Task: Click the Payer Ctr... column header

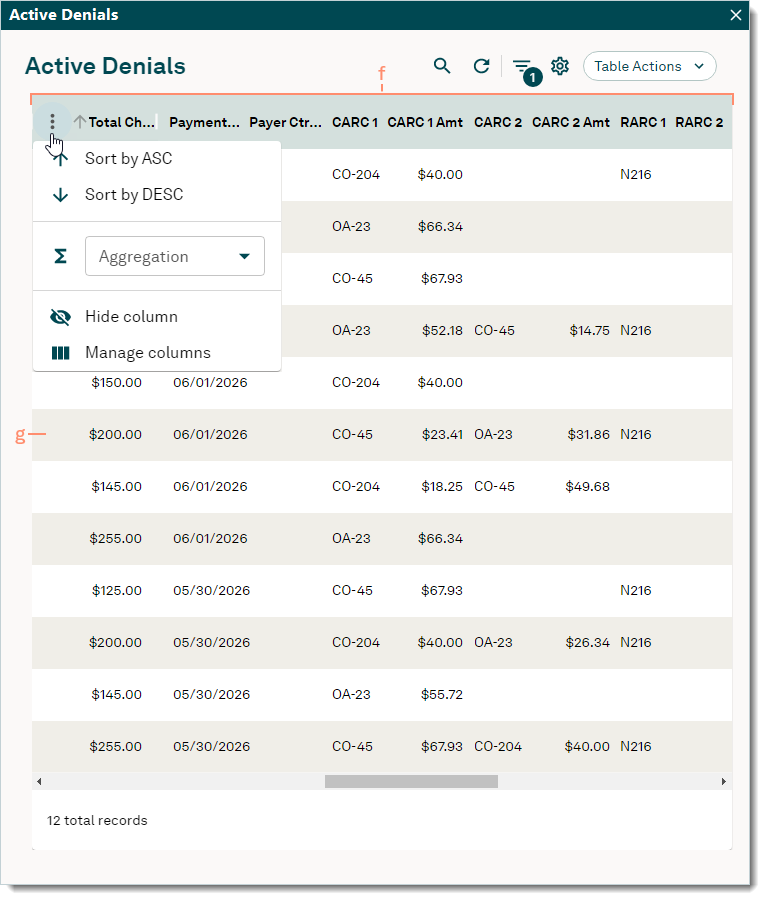Action: pyautogui.click(x=285, y=122)
